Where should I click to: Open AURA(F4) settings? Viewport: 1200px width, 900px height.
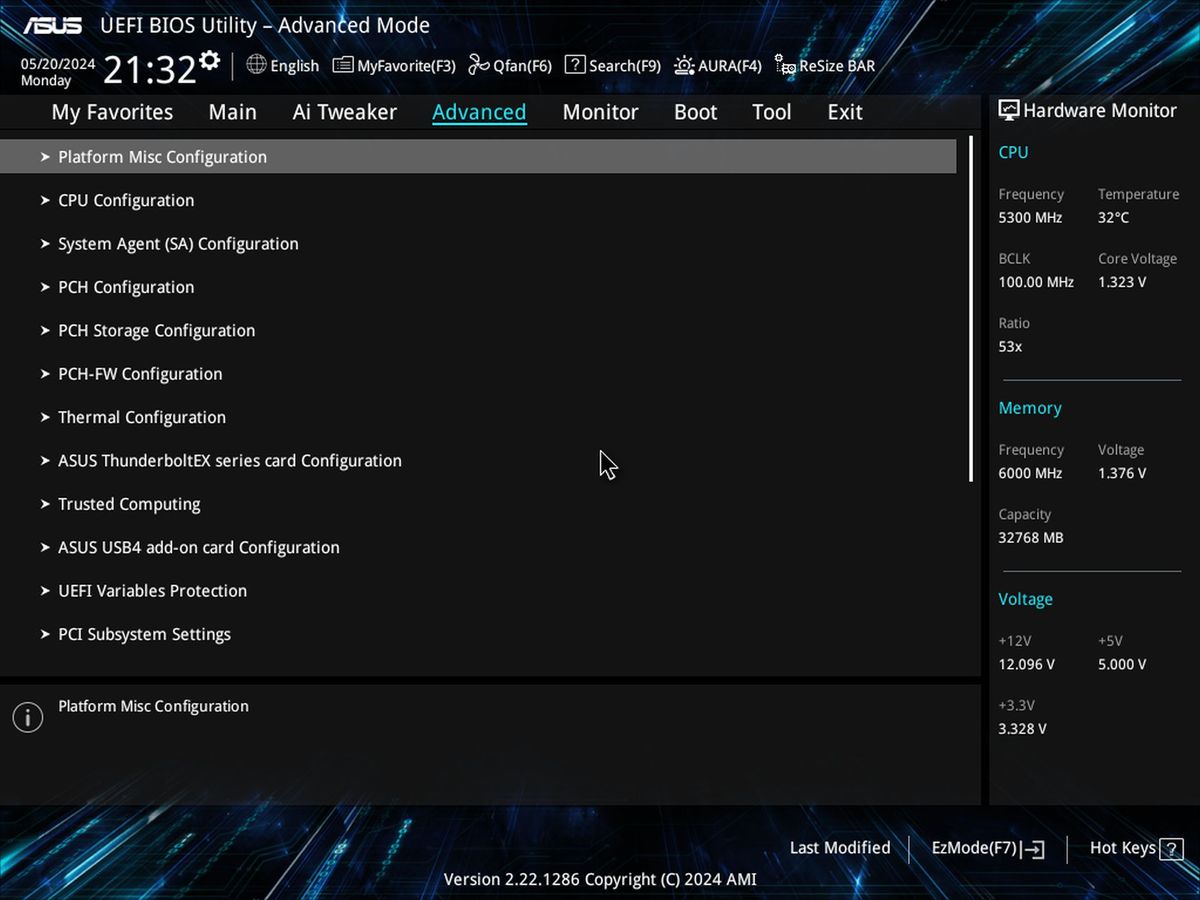718,66
